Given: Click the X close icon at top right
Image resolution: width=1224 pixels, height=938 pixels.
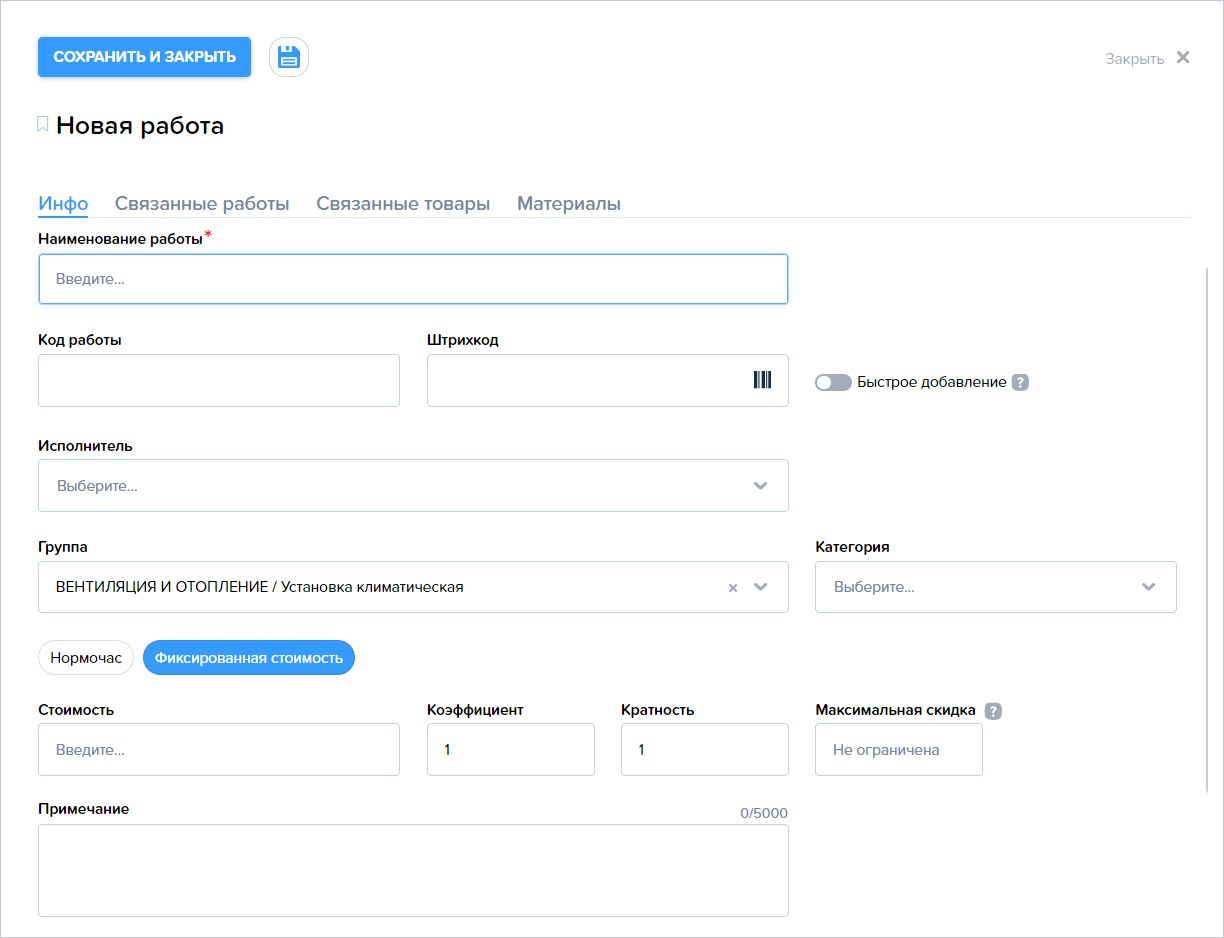Looking at the screenshot, I should (1183, 57).
